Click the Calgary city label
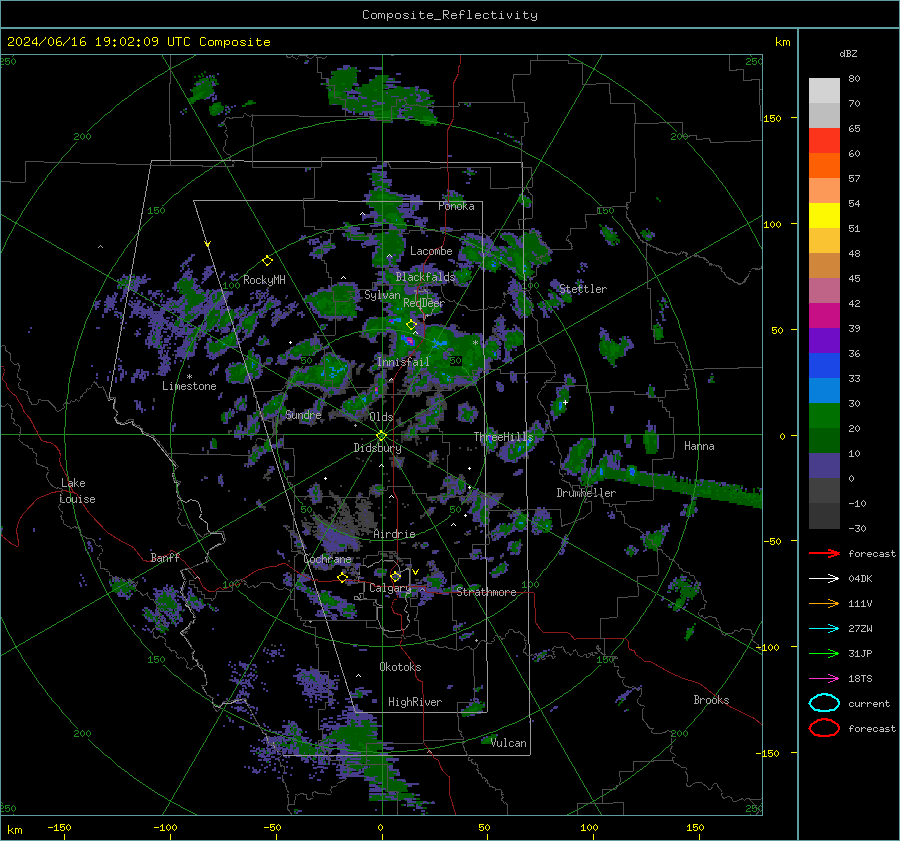The width and height of the screenshot is (900, 841). coord(390,588)
